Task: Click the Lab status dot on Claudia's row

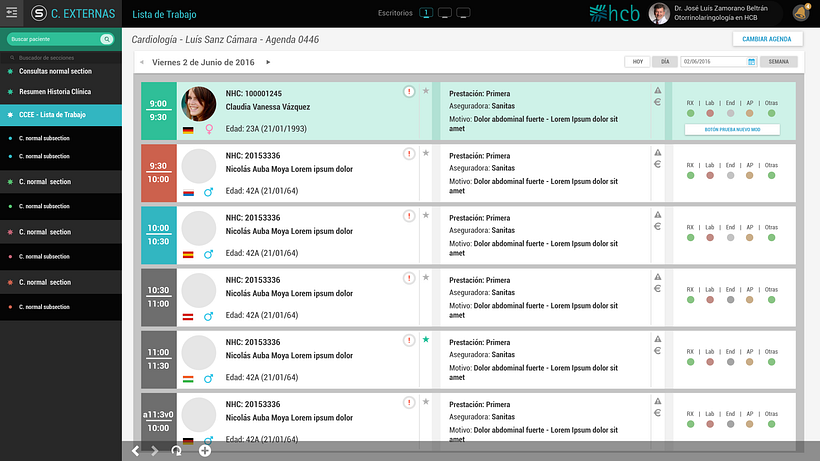Action: point(710,113)
